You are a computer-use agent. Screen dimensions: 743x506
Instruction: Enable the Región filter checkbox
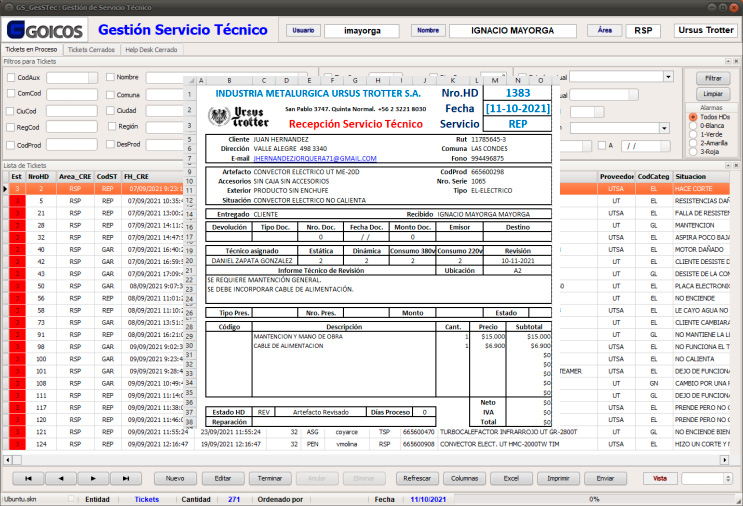[x=112, y=126]
